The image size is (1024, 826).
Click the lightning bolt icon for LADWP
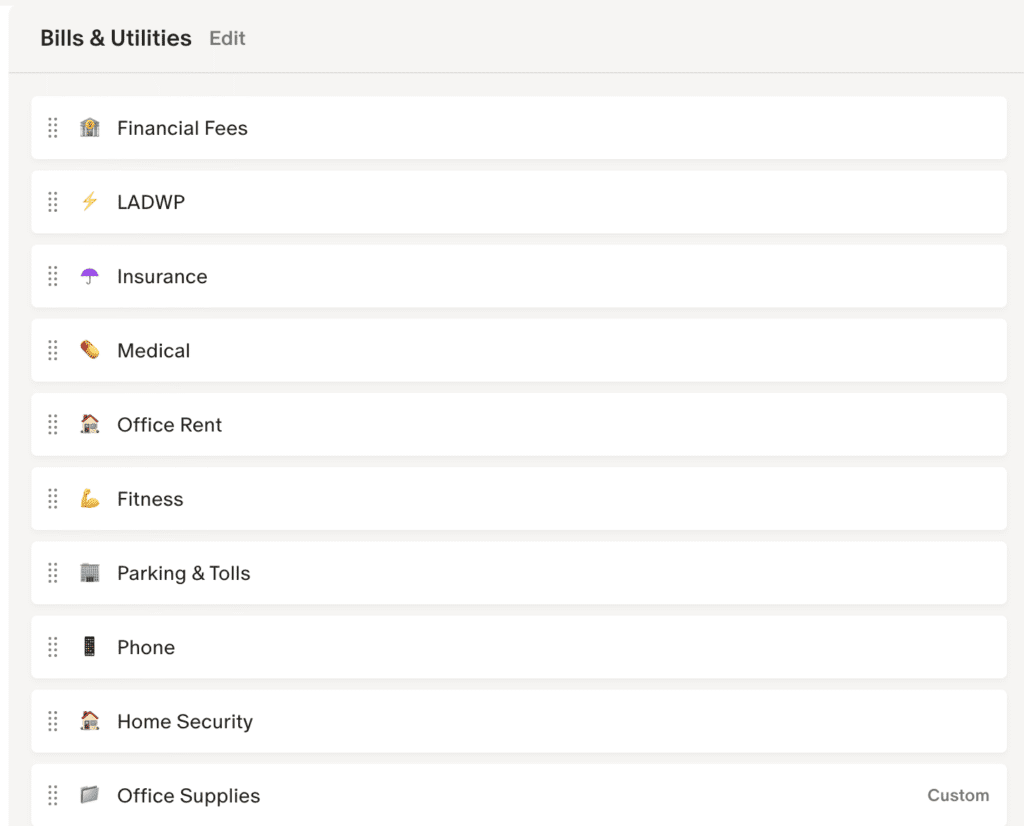[90, 202]
